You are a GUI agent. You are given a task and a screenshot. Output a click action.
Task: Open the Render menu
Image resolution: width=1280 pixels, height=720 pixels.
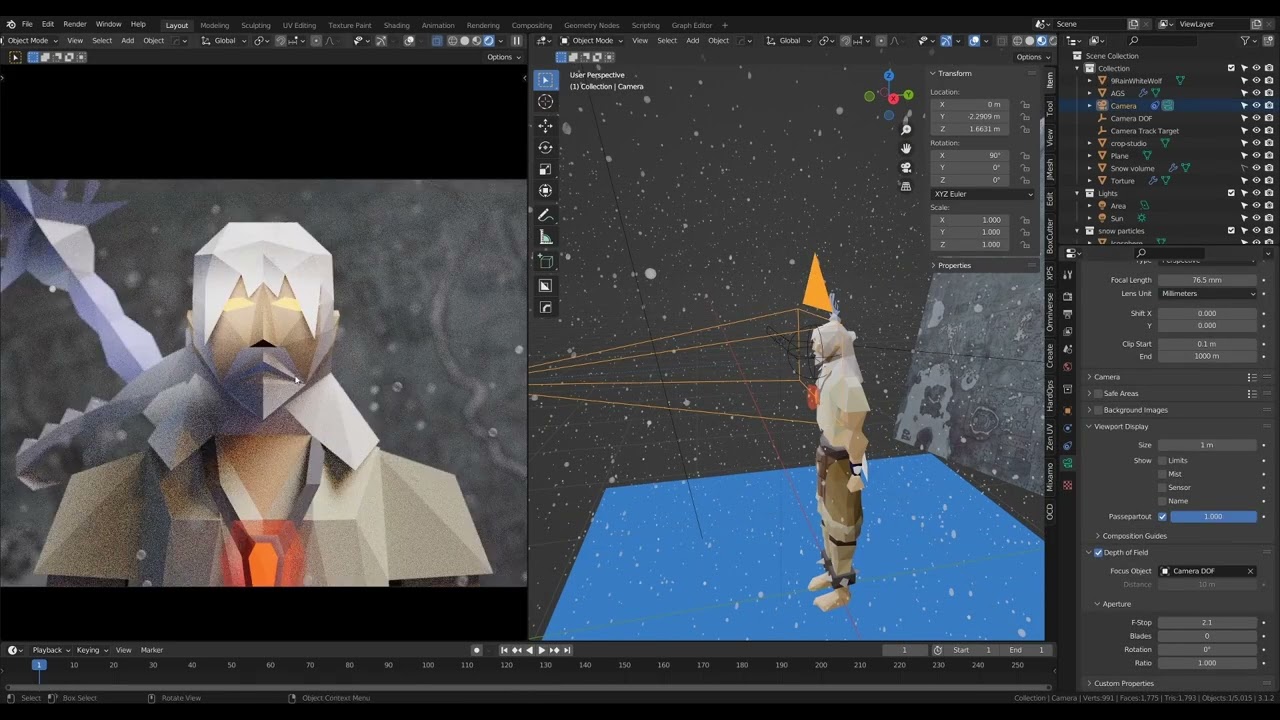(x=75, y=24)
